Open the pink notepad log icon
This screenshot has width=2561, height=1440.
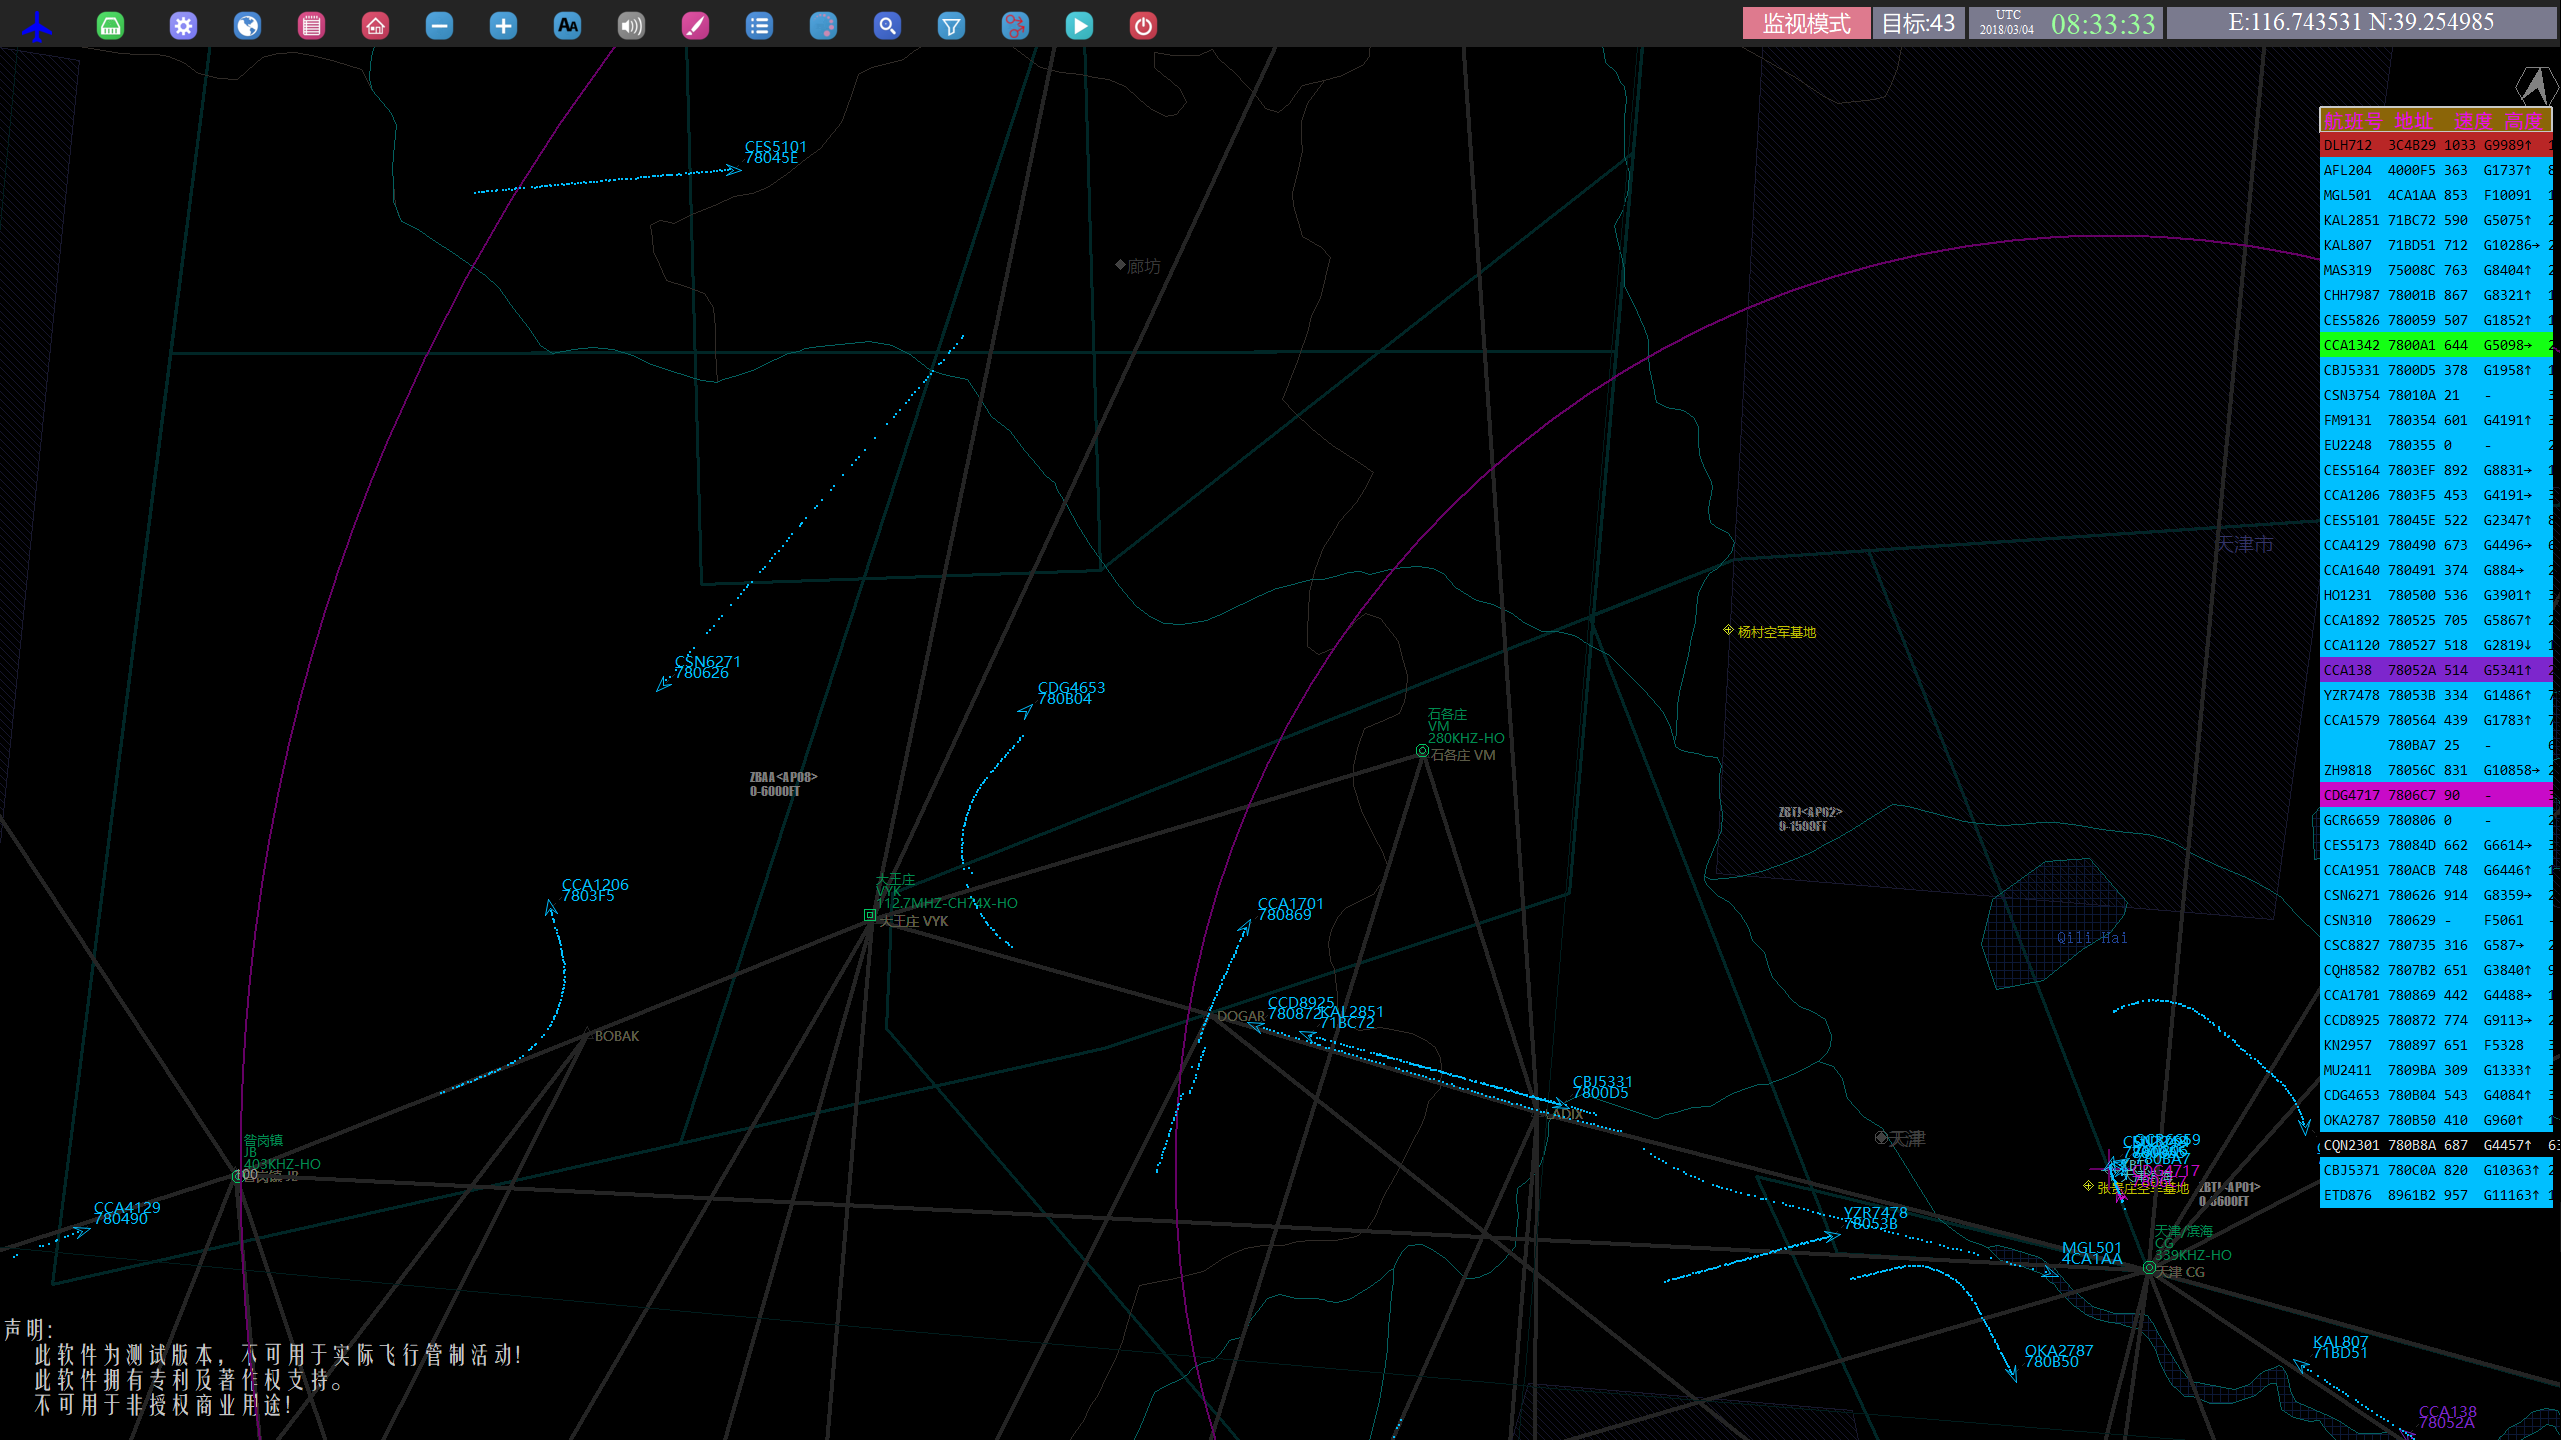(x=311, y=25)
